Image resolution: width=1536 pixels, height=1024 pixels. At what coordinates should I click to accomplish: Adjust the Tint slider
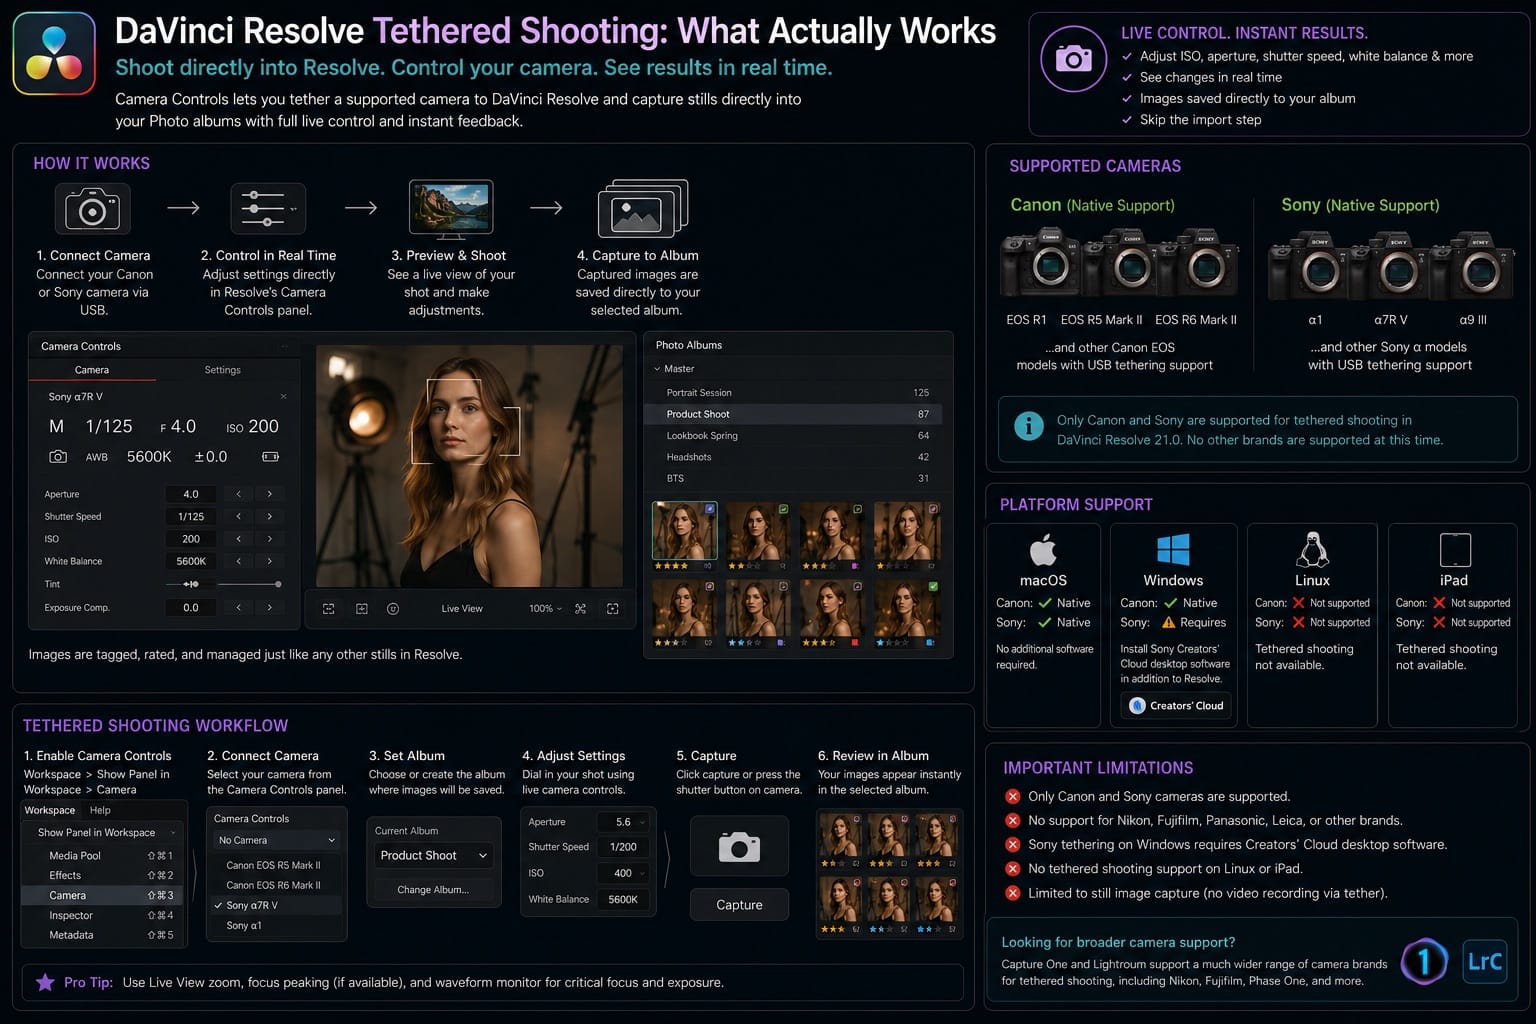(x=223, y=584)
